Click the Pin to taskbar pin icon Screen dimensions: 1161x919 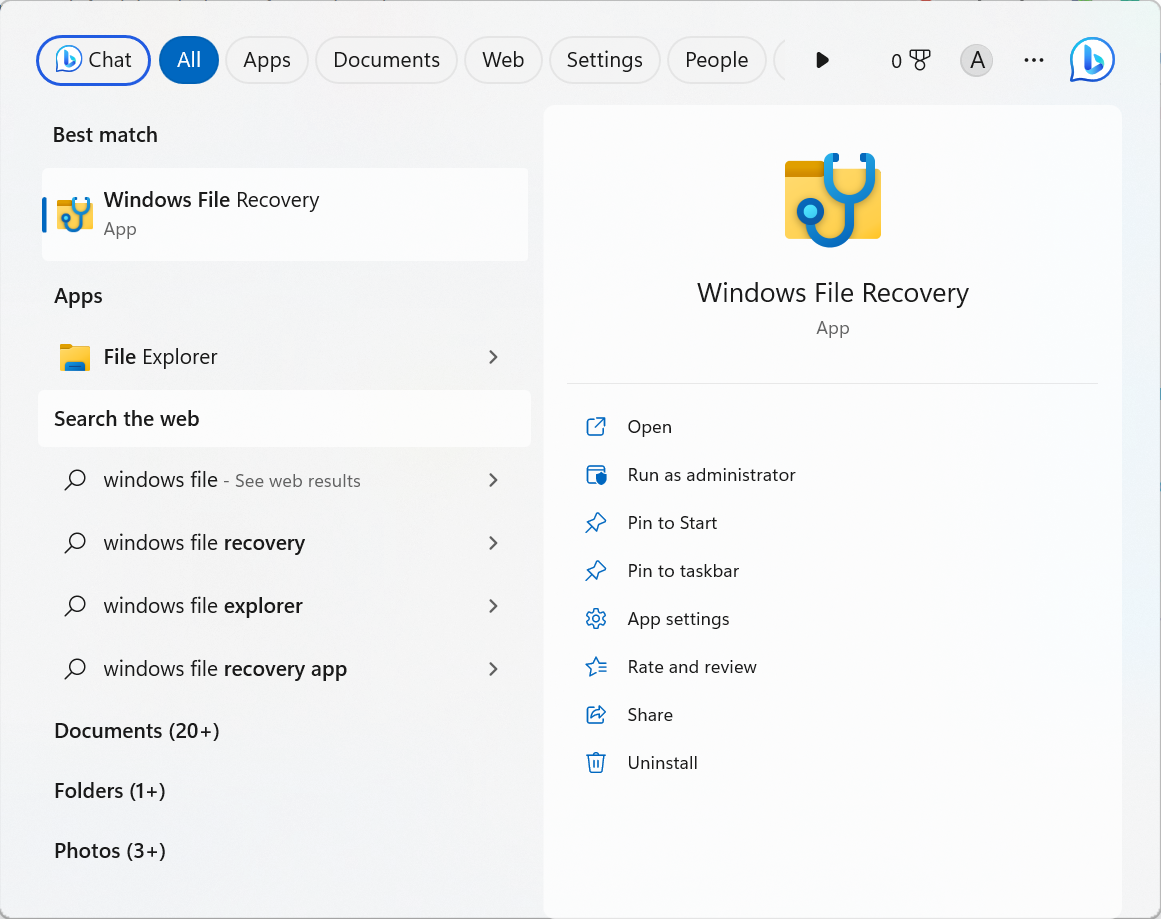(x=596, y=571)
